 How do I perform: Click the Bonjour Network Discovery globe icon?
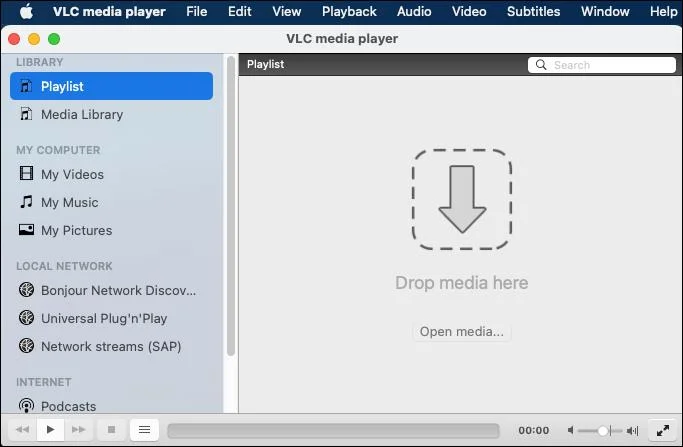coord(27,289)
